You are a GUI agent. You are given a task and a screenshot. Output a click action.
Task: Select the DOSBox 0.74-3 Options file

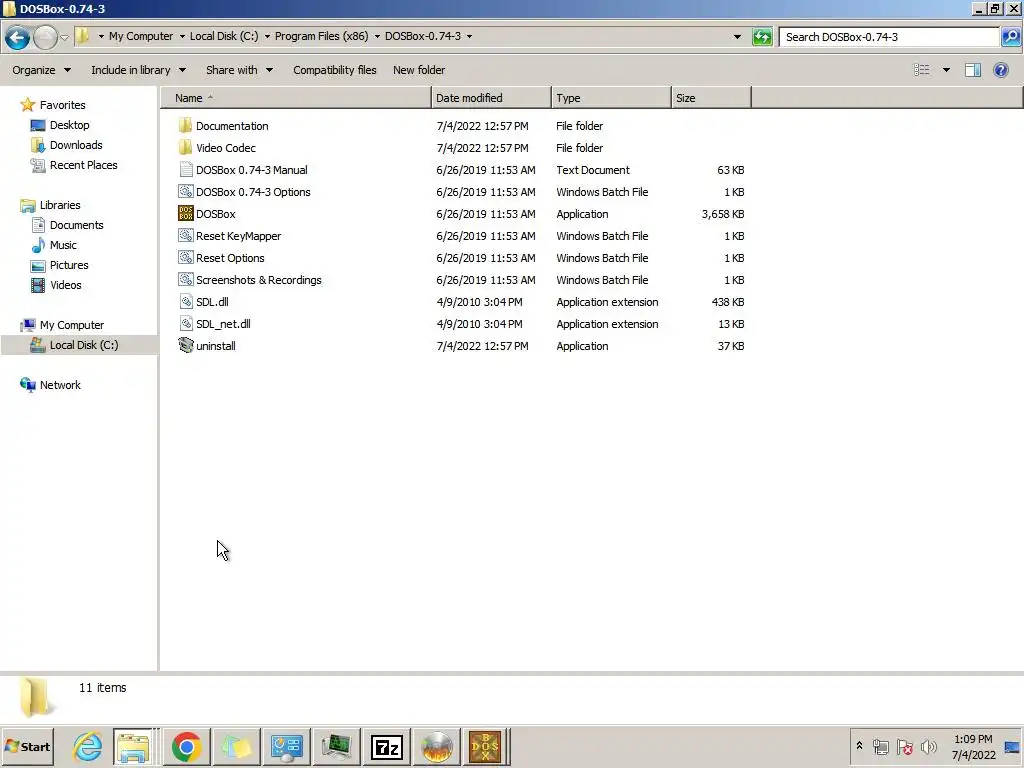(x=253, y=192)
